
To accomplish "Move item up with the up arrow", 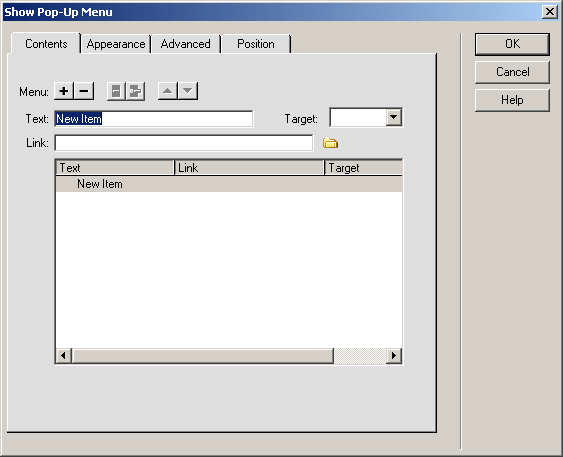I will (x=167, y=91).
